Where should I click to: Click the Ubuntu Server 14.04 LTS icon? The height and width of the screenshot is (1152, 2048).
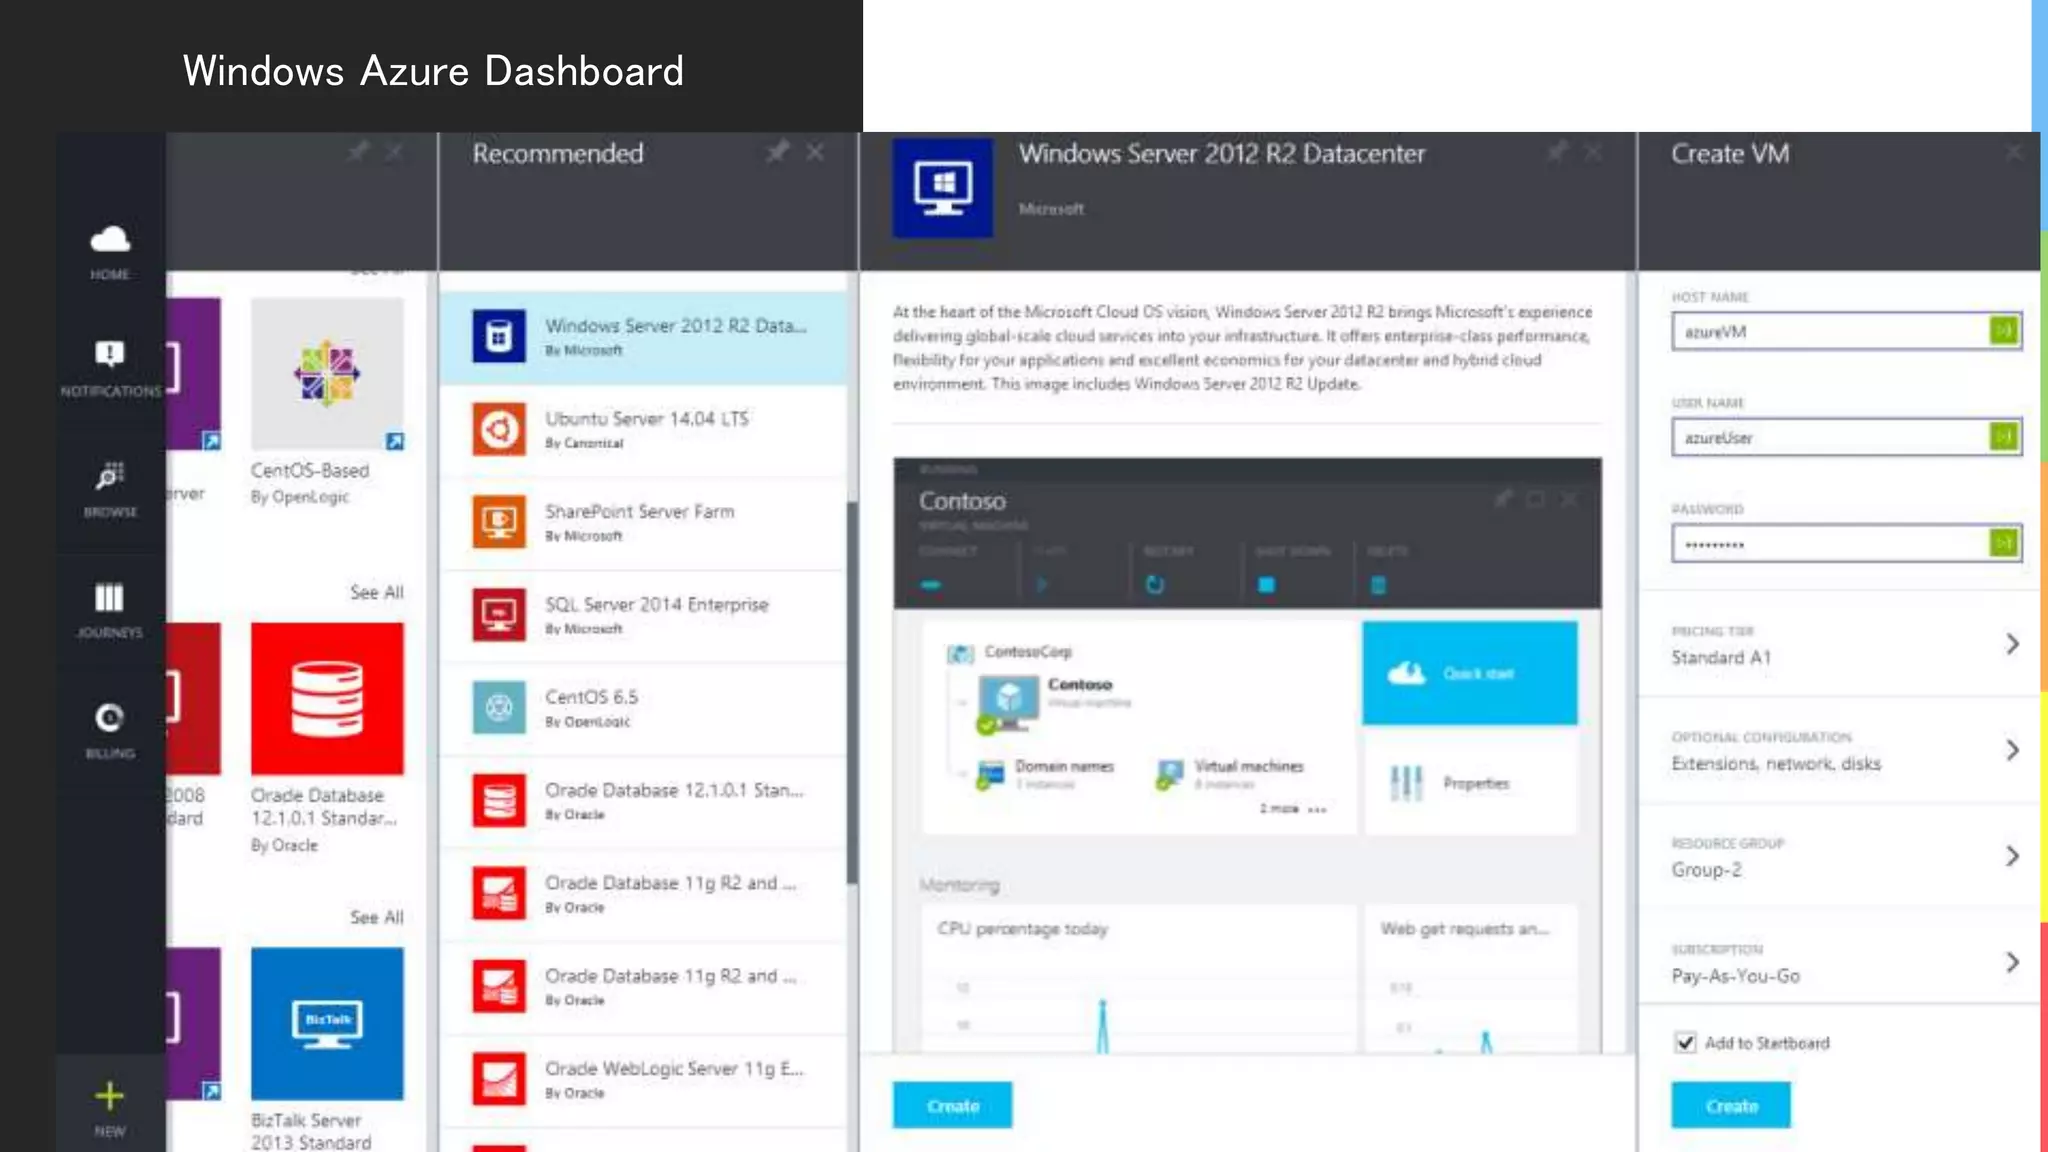[x=499, y=429]
